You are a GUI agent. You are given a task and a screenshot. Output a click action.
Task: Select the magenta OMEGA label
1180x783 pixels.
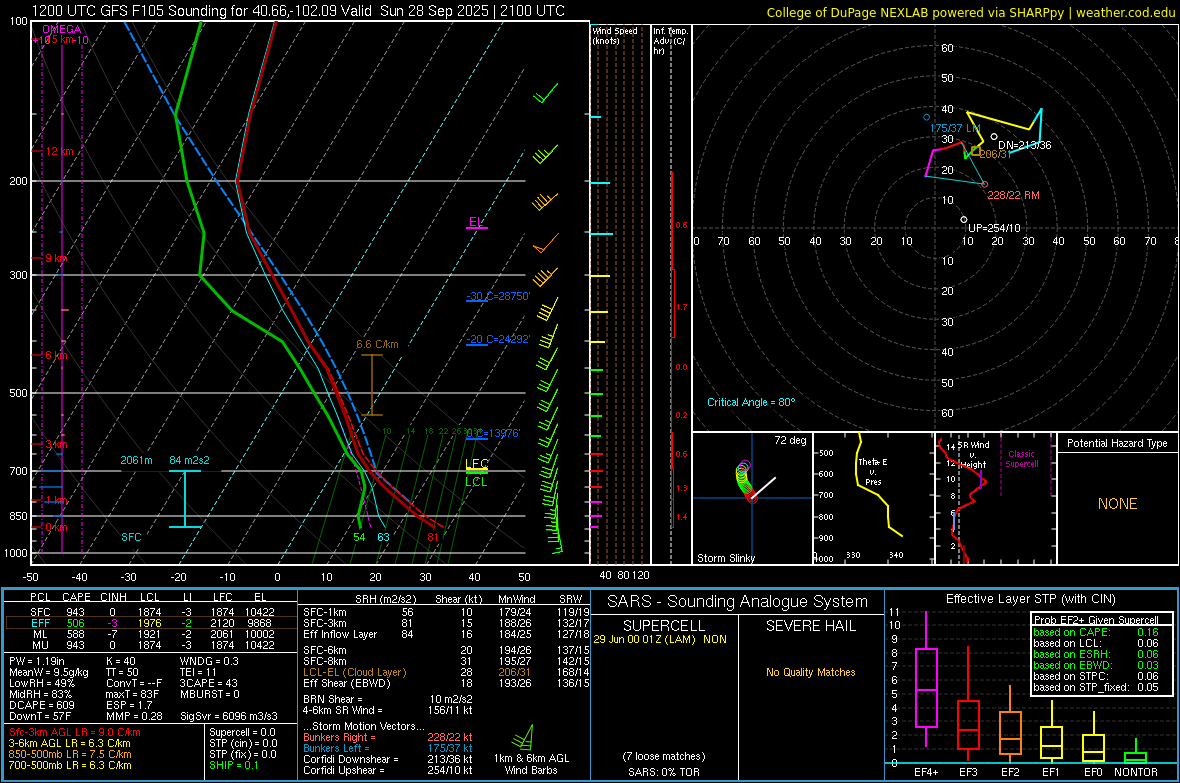(61, 29)
